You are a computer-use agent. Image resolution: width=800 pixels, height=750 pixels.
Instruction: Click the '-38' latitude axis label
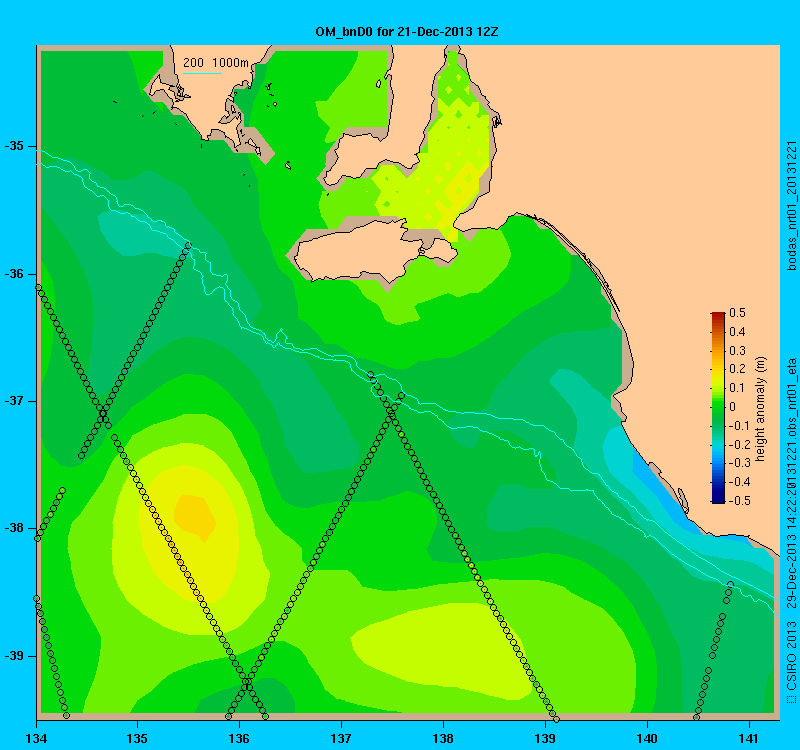tap(14, 528)
